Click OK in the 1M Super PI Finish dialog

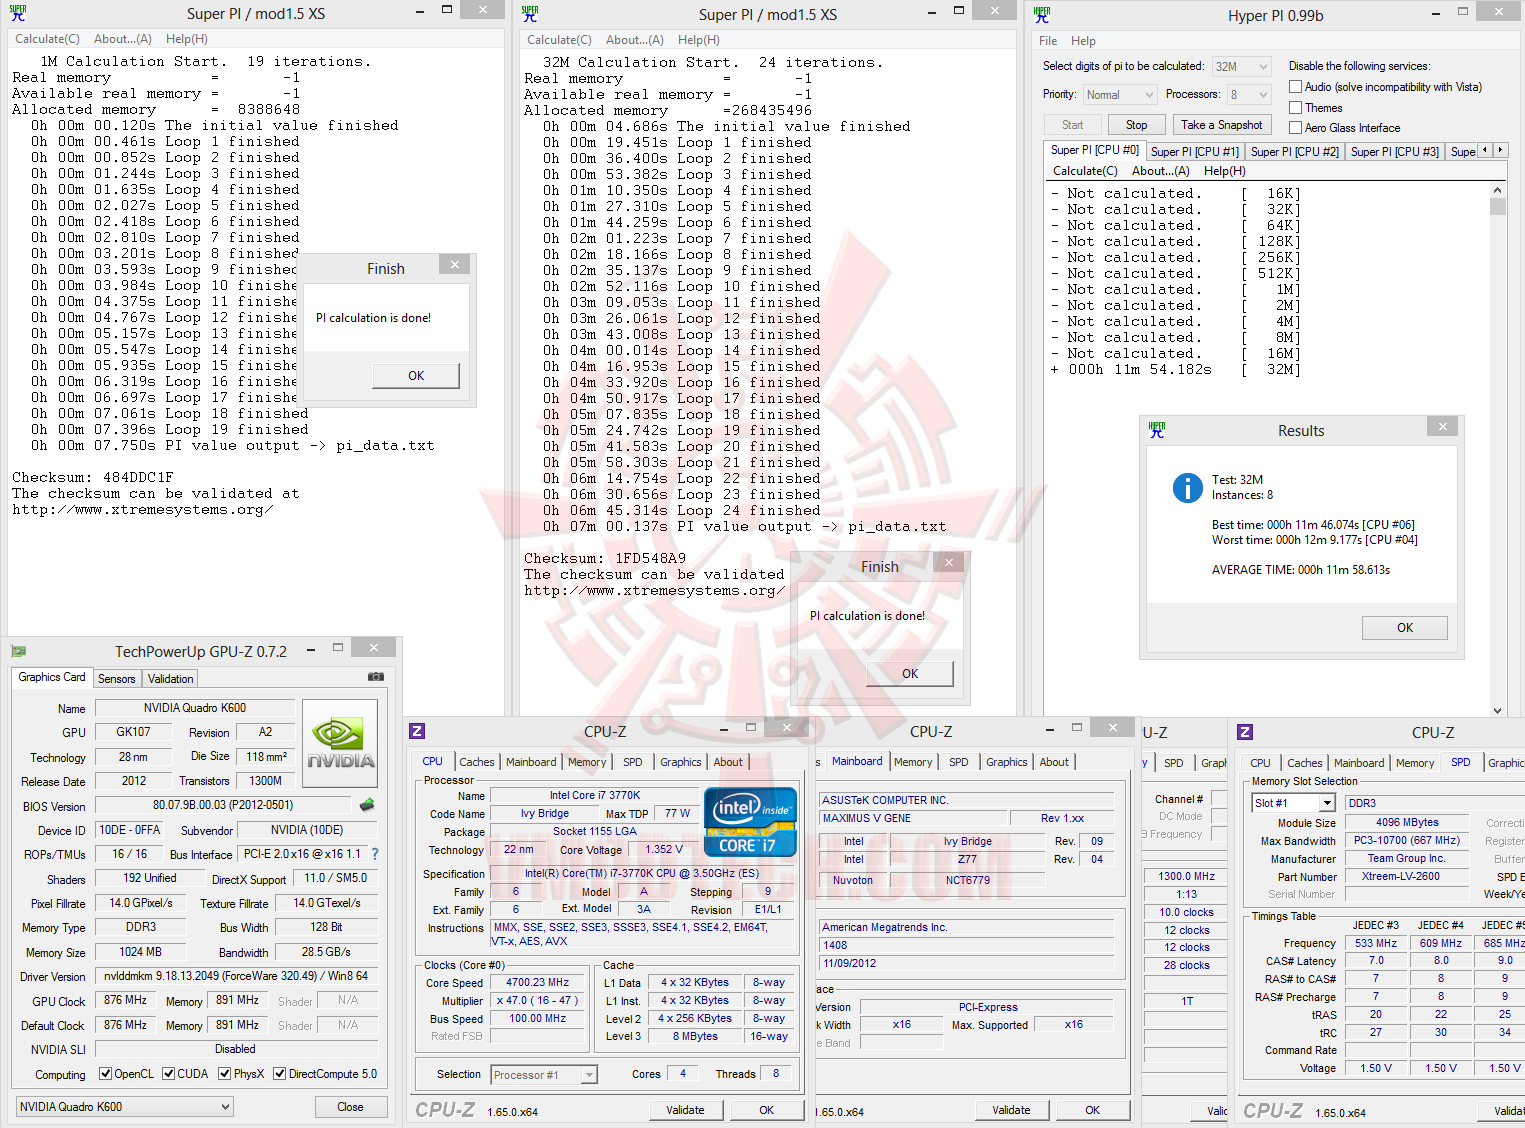pos(416,376)
